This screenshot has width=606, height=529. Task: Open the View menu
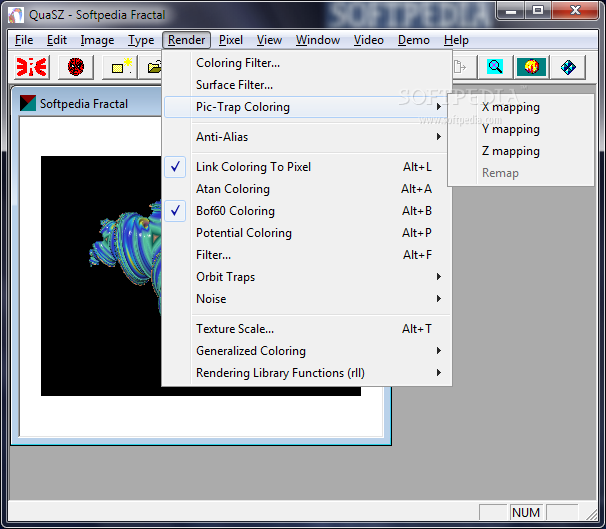click(269, 40)
